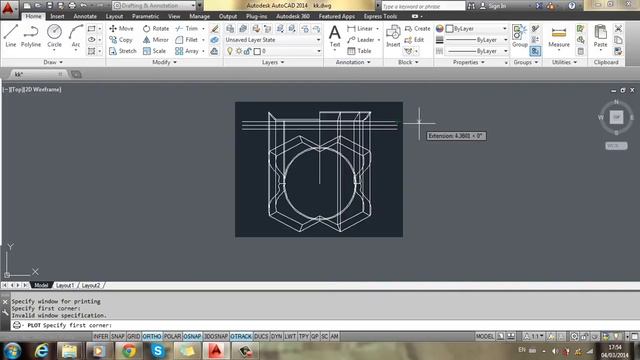Click the keyword search input field
The height and width of the screenshot is (360, 640).
click(422, 6)
